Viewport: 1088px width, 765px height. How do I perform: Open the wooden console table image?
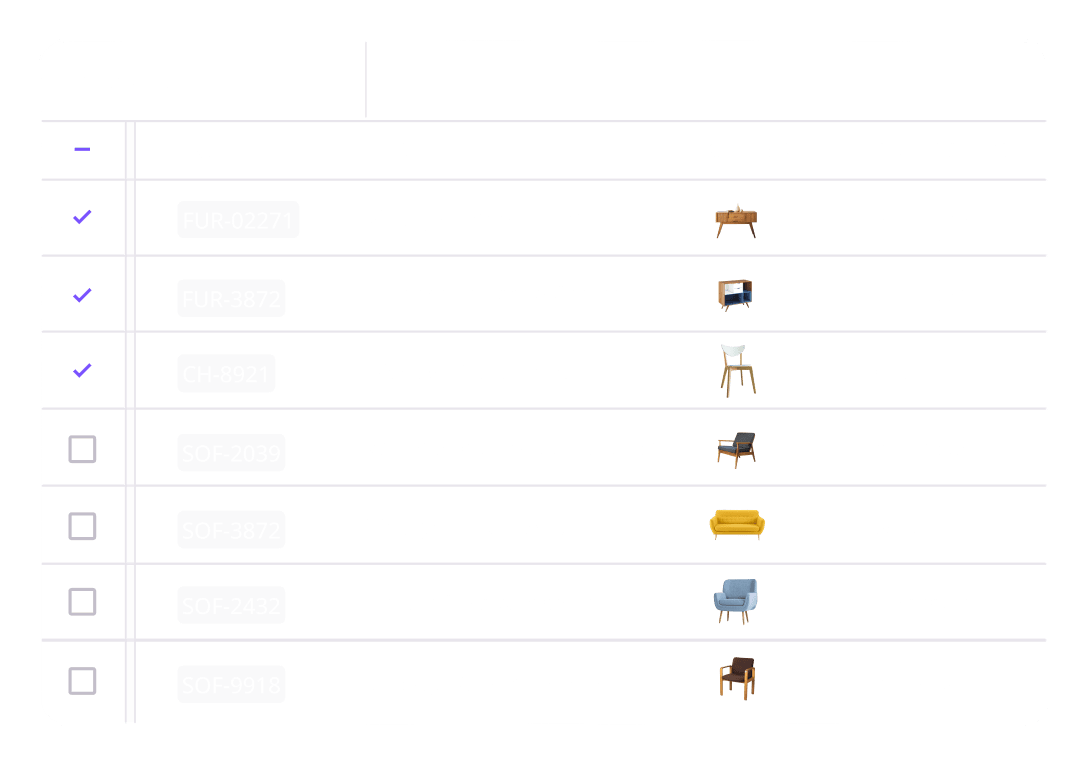[736, 221]
